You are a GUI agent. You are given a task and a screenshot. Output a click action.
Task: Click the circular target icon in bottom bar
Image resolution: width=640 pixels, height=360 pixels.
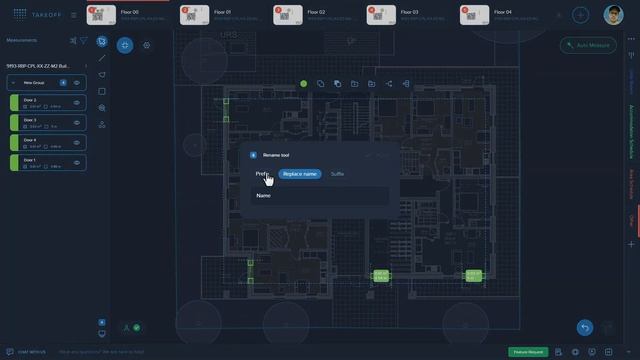[x=575, y=352]
